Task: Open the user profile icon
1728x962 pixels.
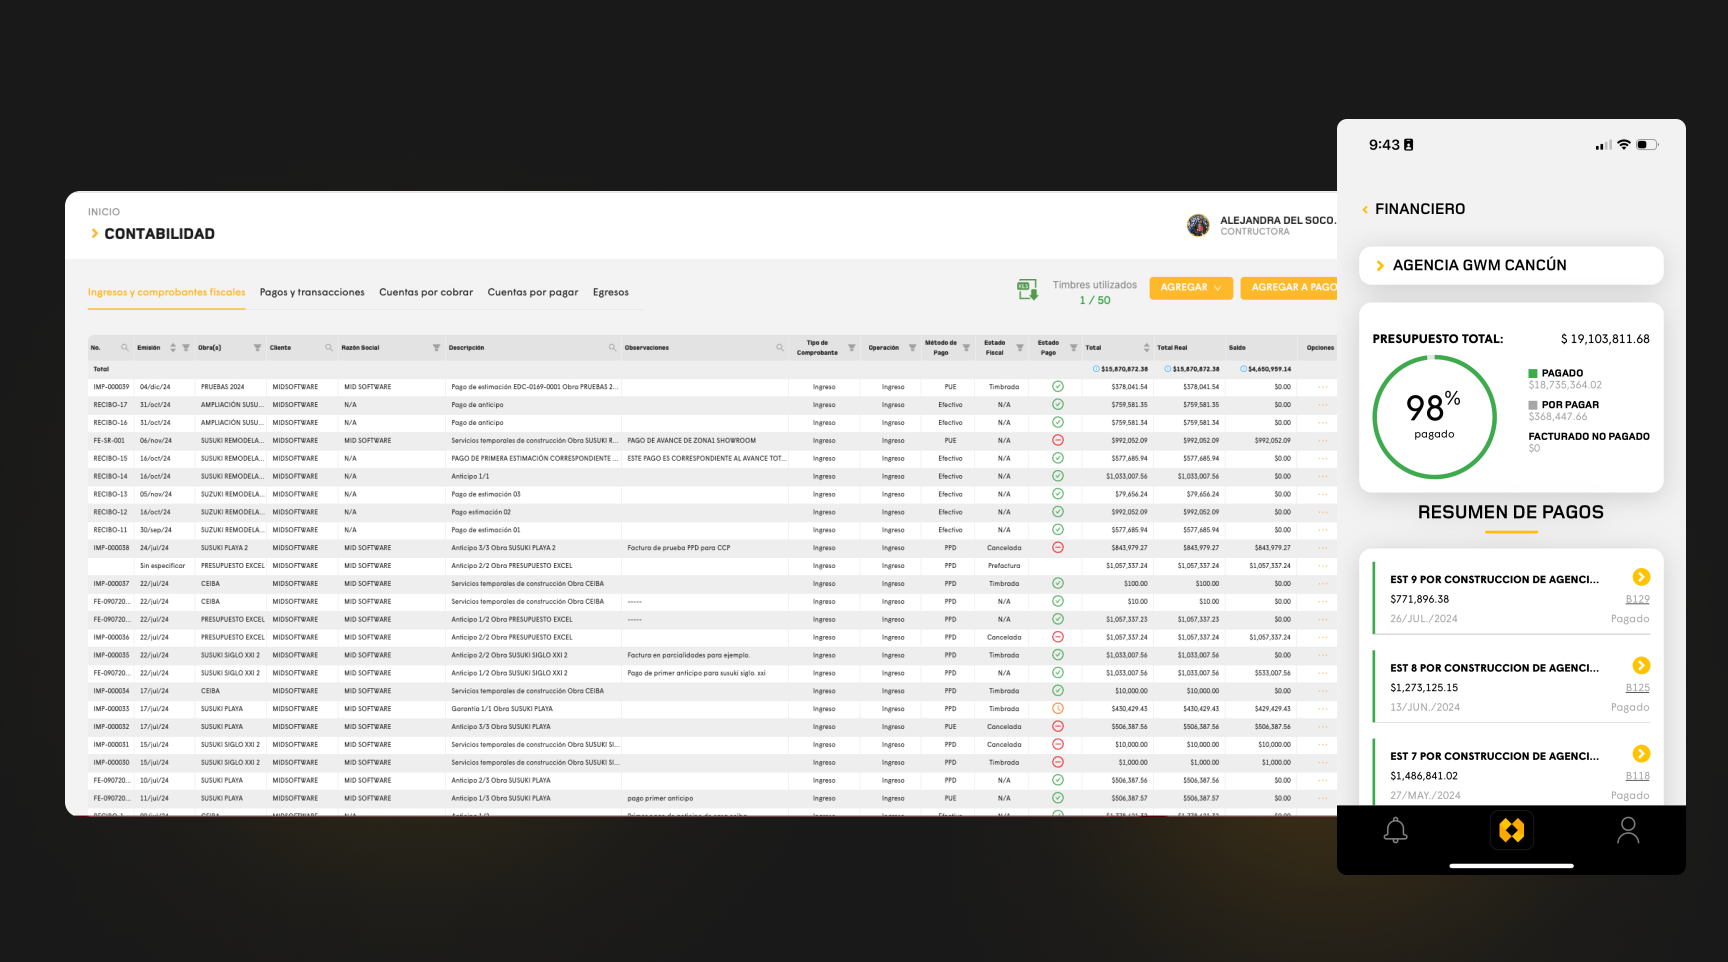Action: coord(1627,830)
